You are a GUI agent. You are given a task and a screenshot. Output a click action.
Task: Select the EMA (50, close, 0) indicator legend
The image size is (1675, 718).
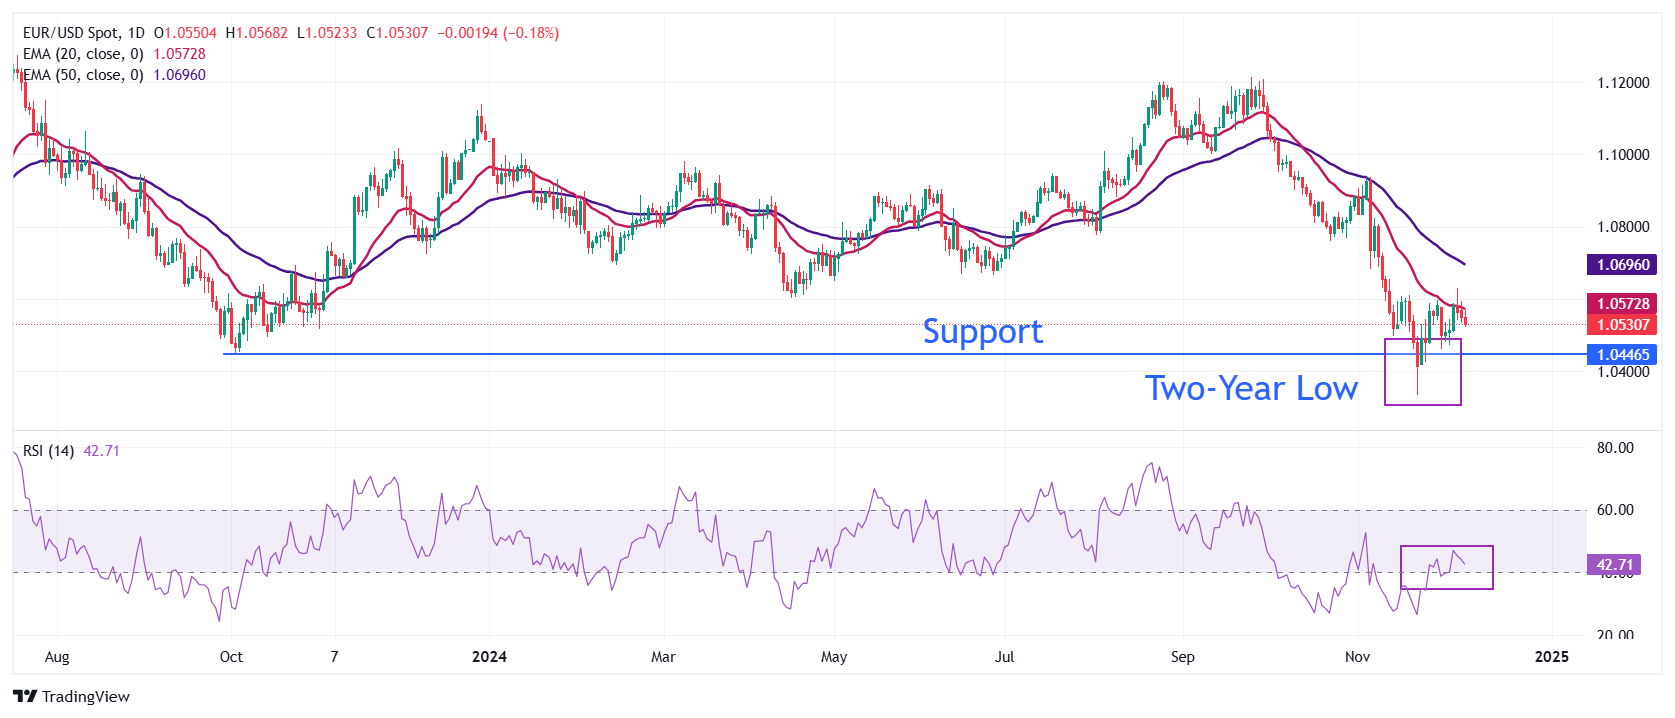point(83,75)
